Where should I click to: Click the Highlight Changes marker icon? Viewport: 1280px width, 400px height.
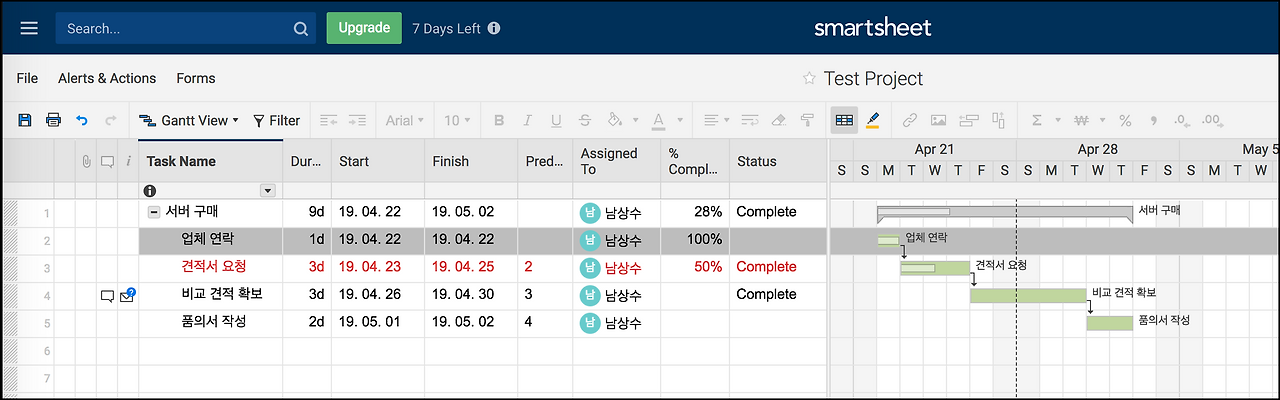pos(872,120)
